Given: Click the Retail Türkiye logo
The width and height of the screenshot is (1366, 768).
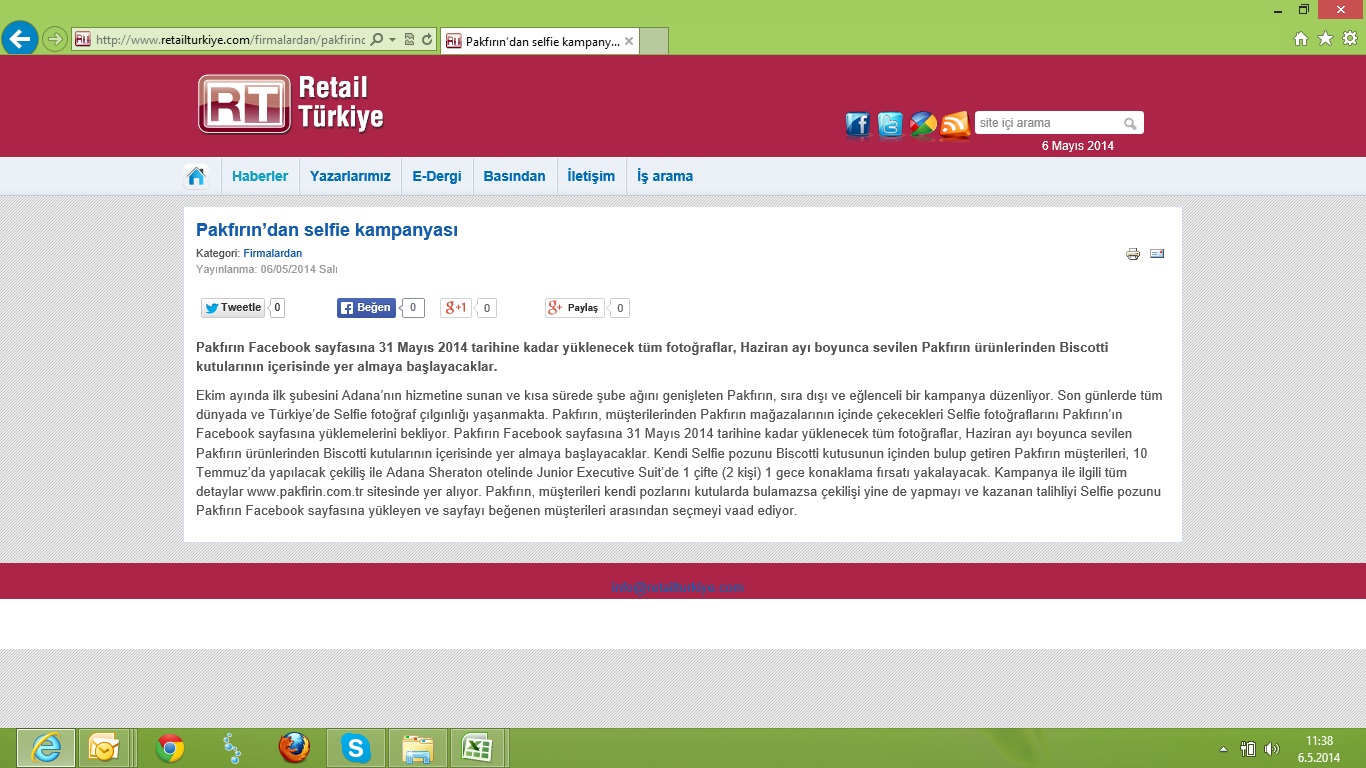Looking at the screenshot, I should pos(291,103).
